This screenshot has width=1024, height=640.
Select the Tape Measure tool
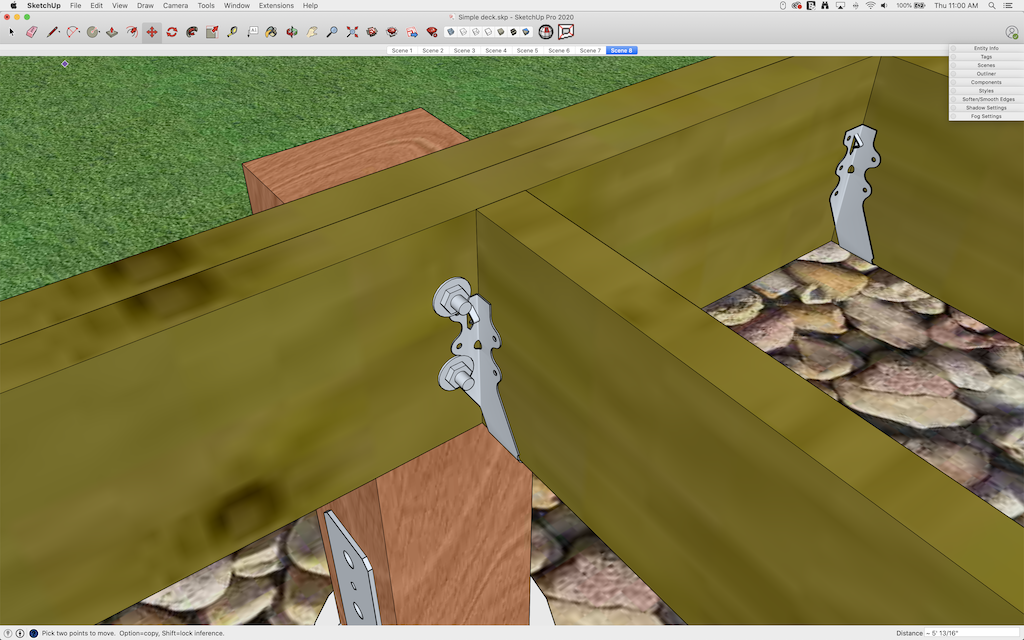[231, 32]
